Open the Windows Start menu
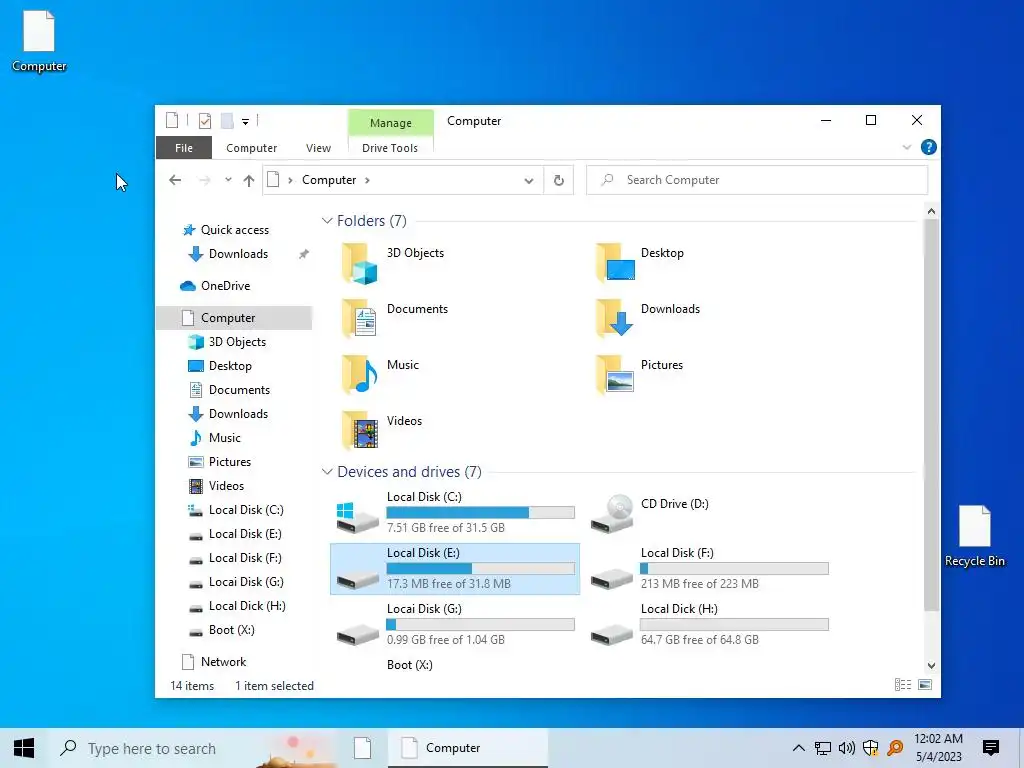 point(24,748)
